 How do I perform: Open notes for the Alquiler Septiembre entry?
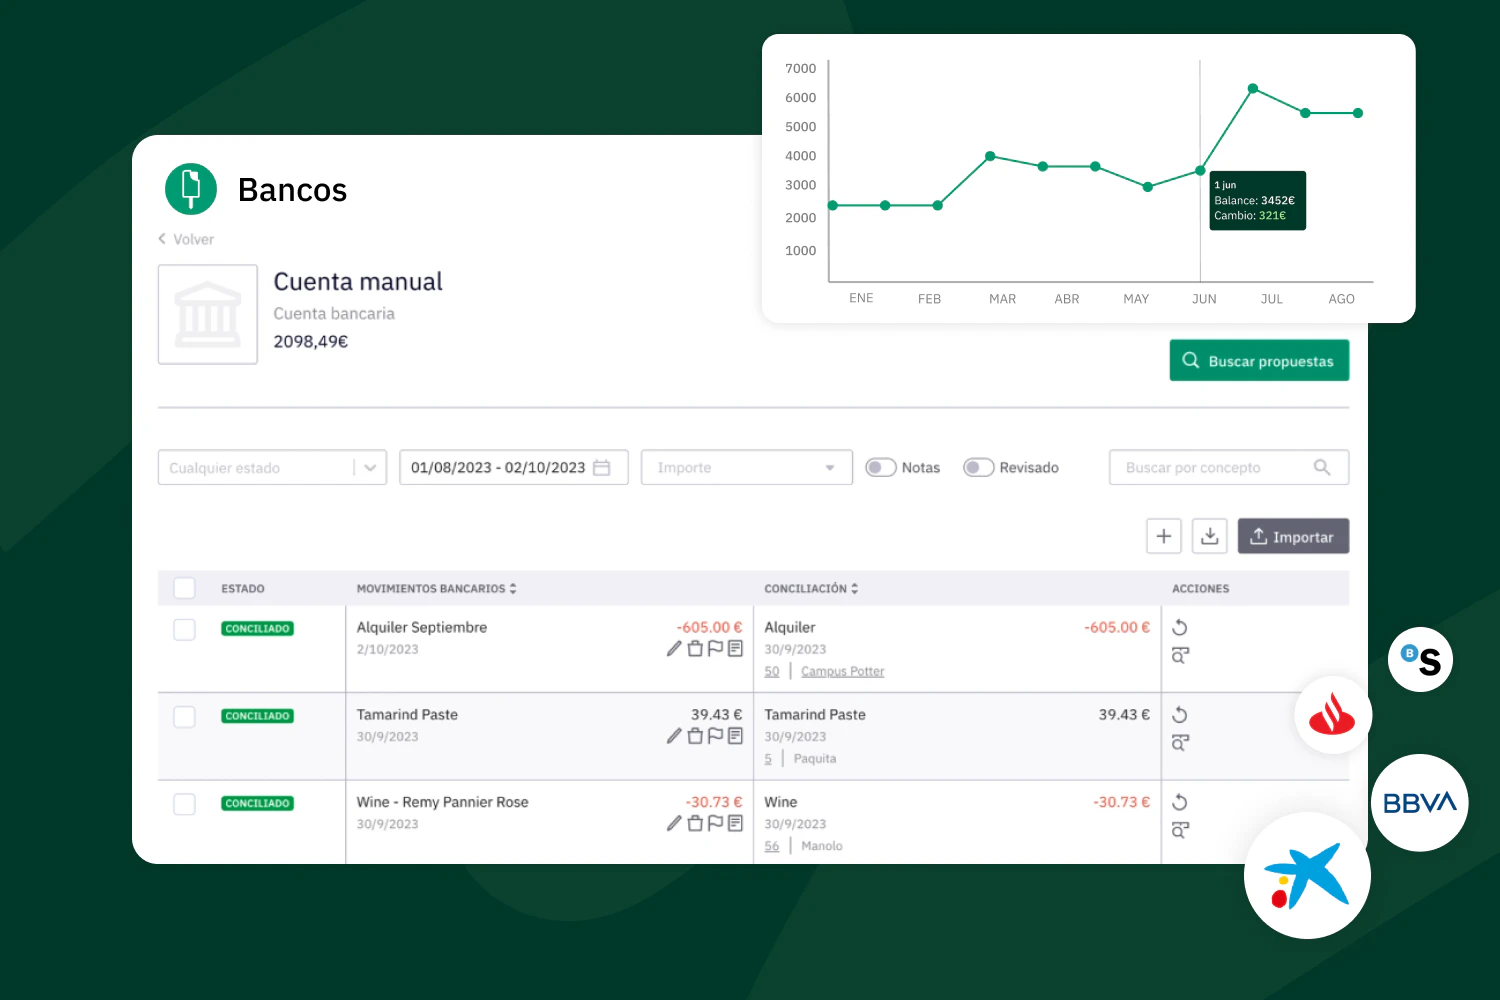click(736, 648)
